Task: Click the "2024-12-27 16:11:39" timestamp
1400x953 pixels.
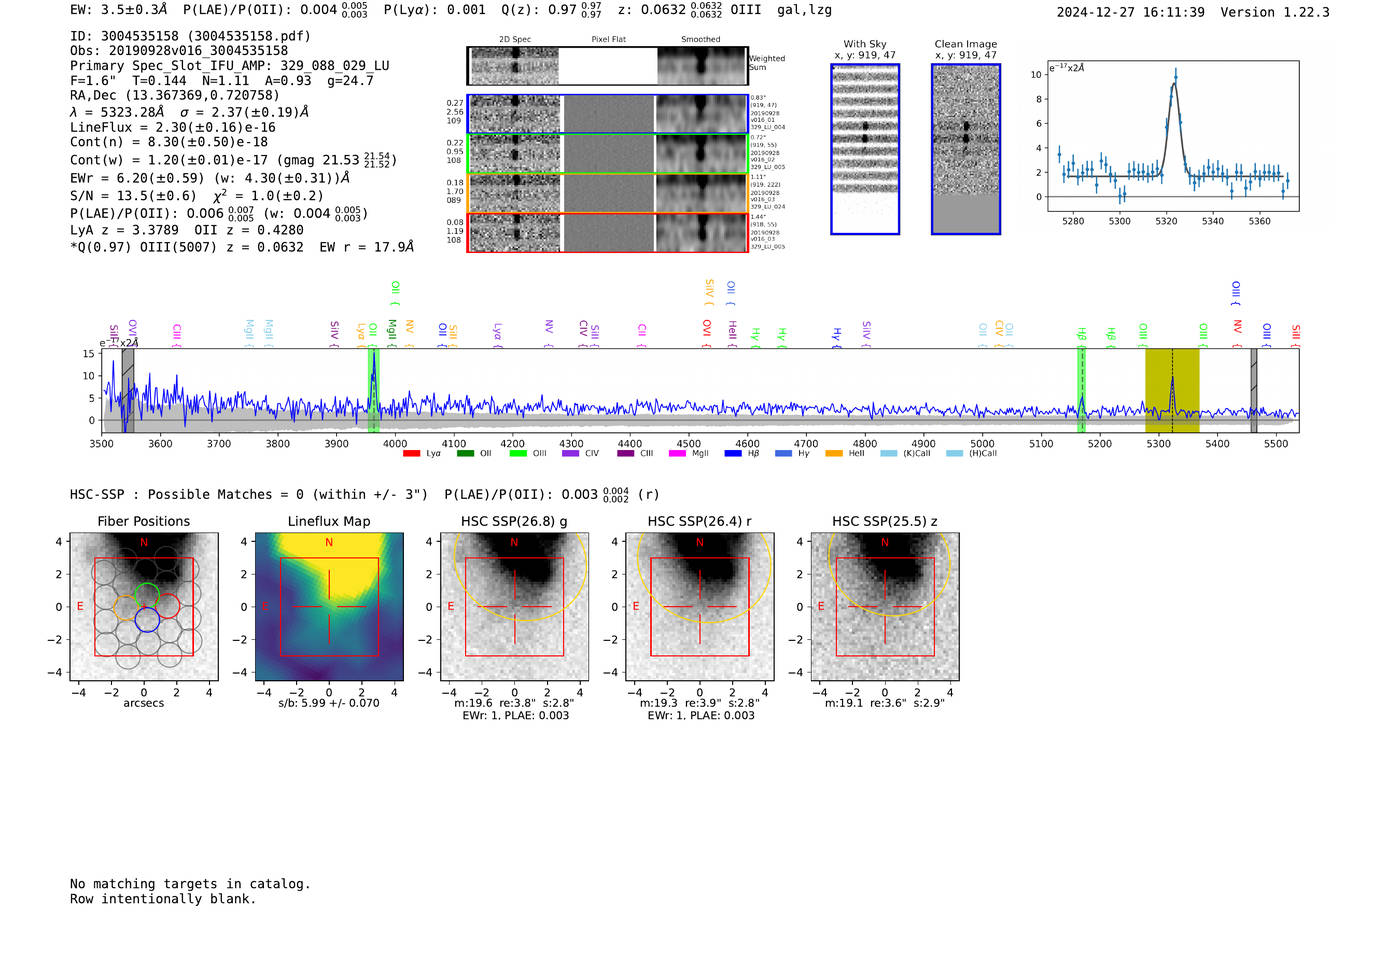Action: coord(1131,12)
